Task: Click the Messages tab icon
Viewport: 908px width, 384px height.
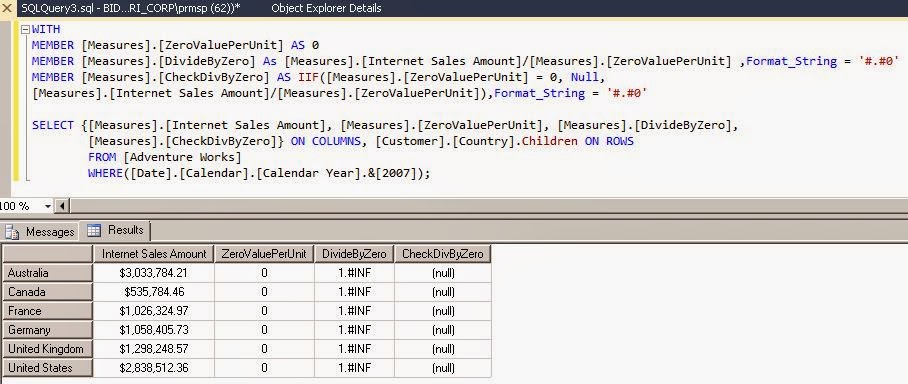Action: pyautogui.click(x=12, y=232)
